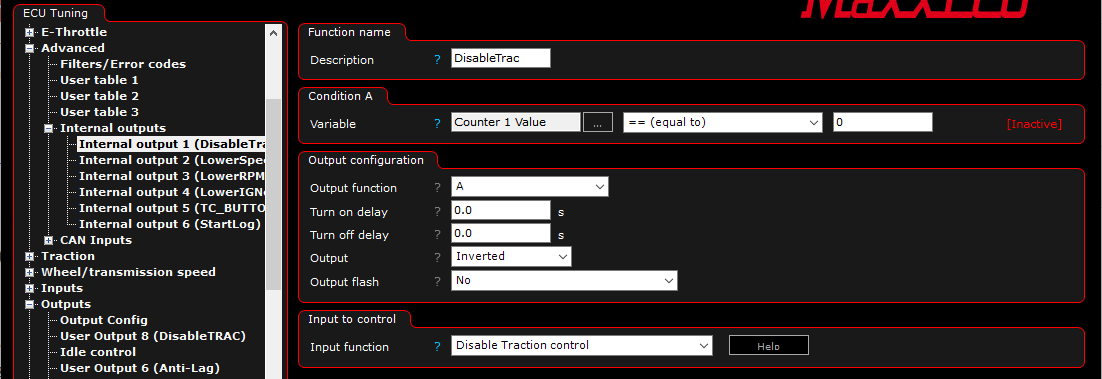
Task: Click Output flash help question mark
Action: click(437, 283)
